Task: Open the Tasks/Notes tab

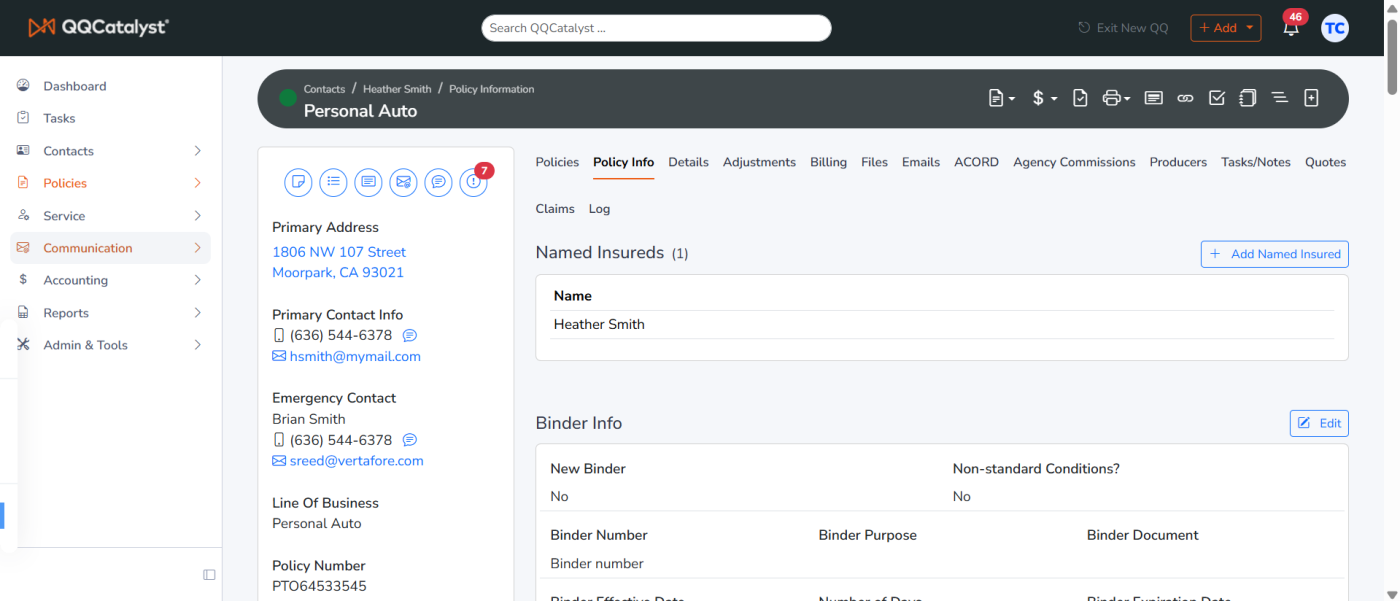Action: click(1256, 162)
